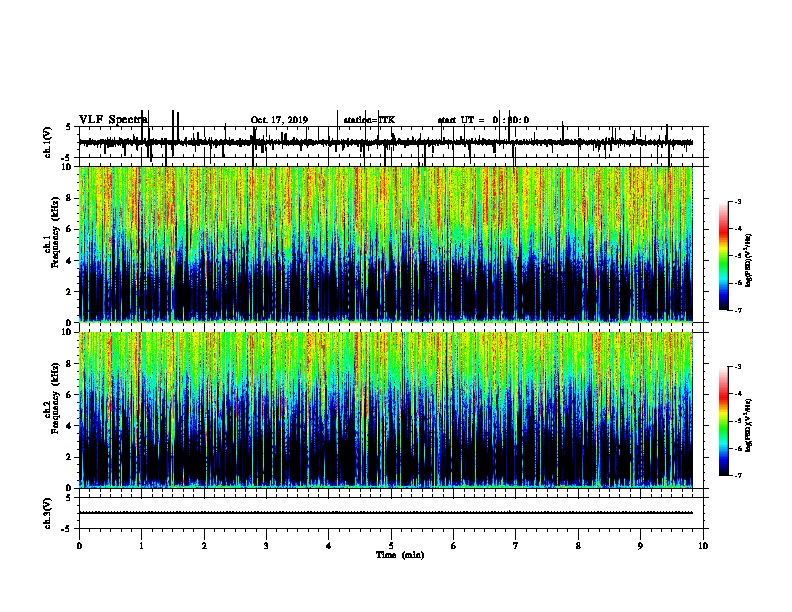Click the "-4" tick on ch.2 colorbar

(737, 394)
